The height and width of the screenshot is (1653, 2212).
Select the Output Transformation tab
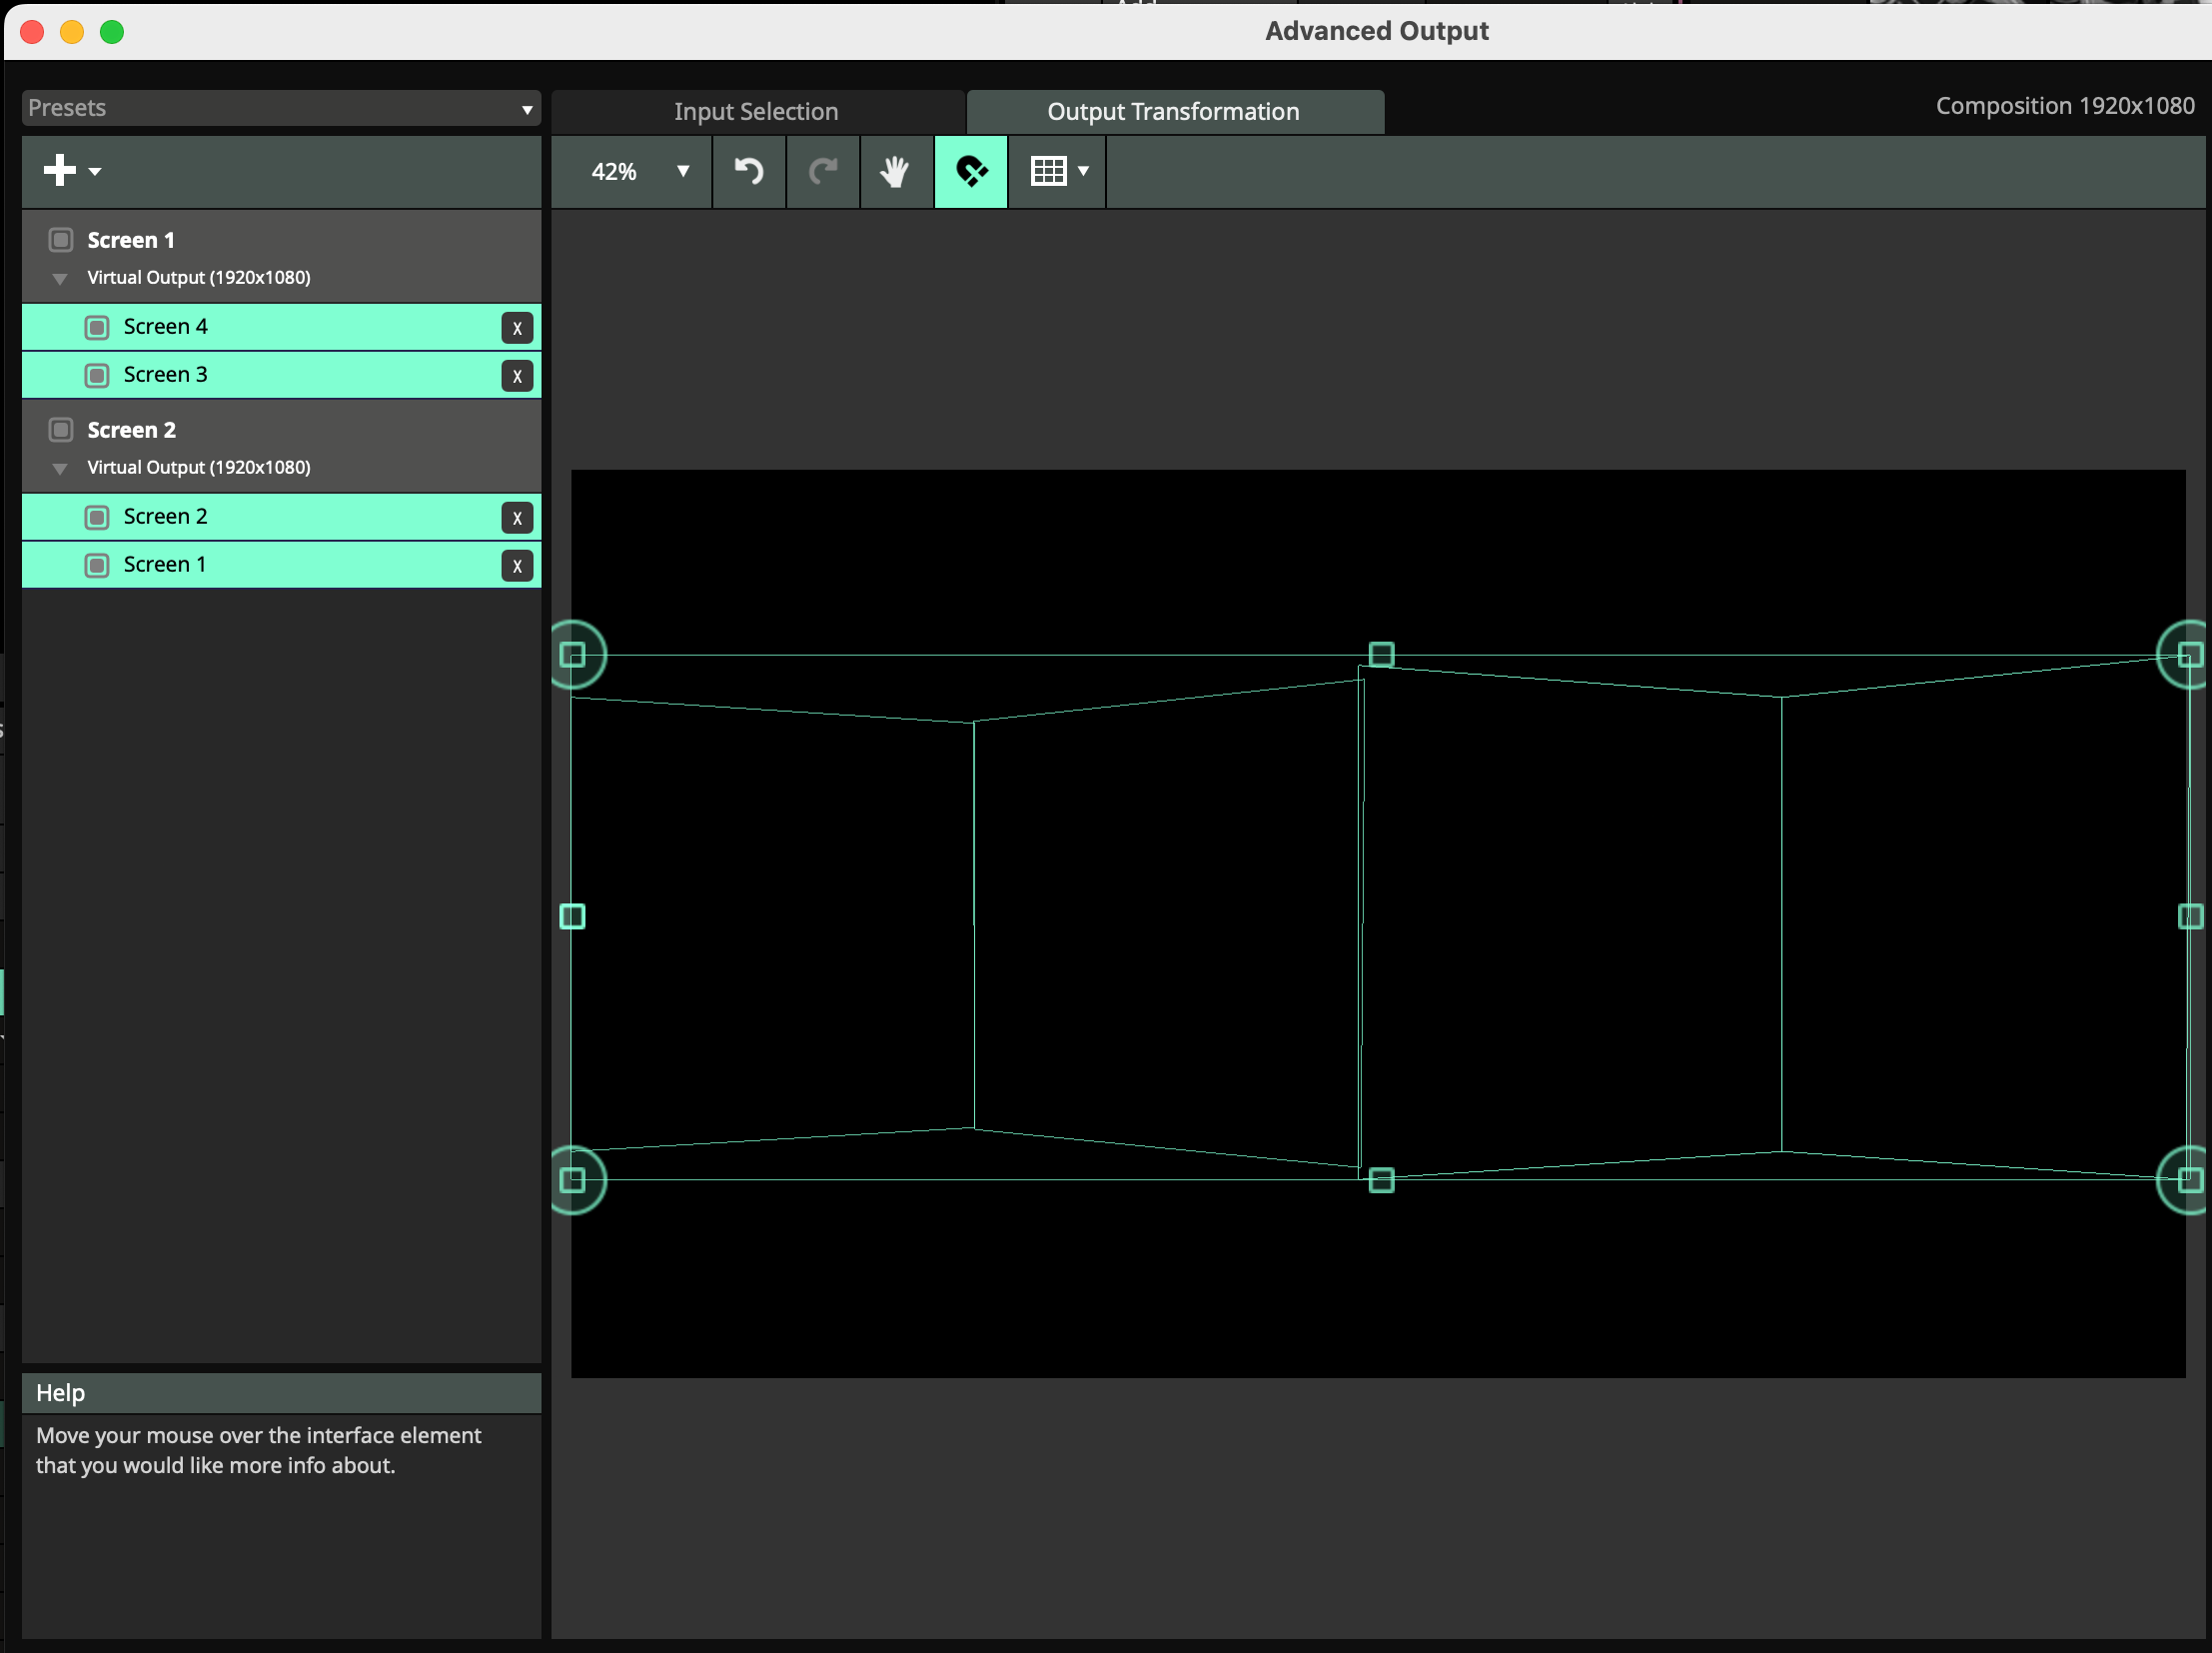pos(1173,112)
